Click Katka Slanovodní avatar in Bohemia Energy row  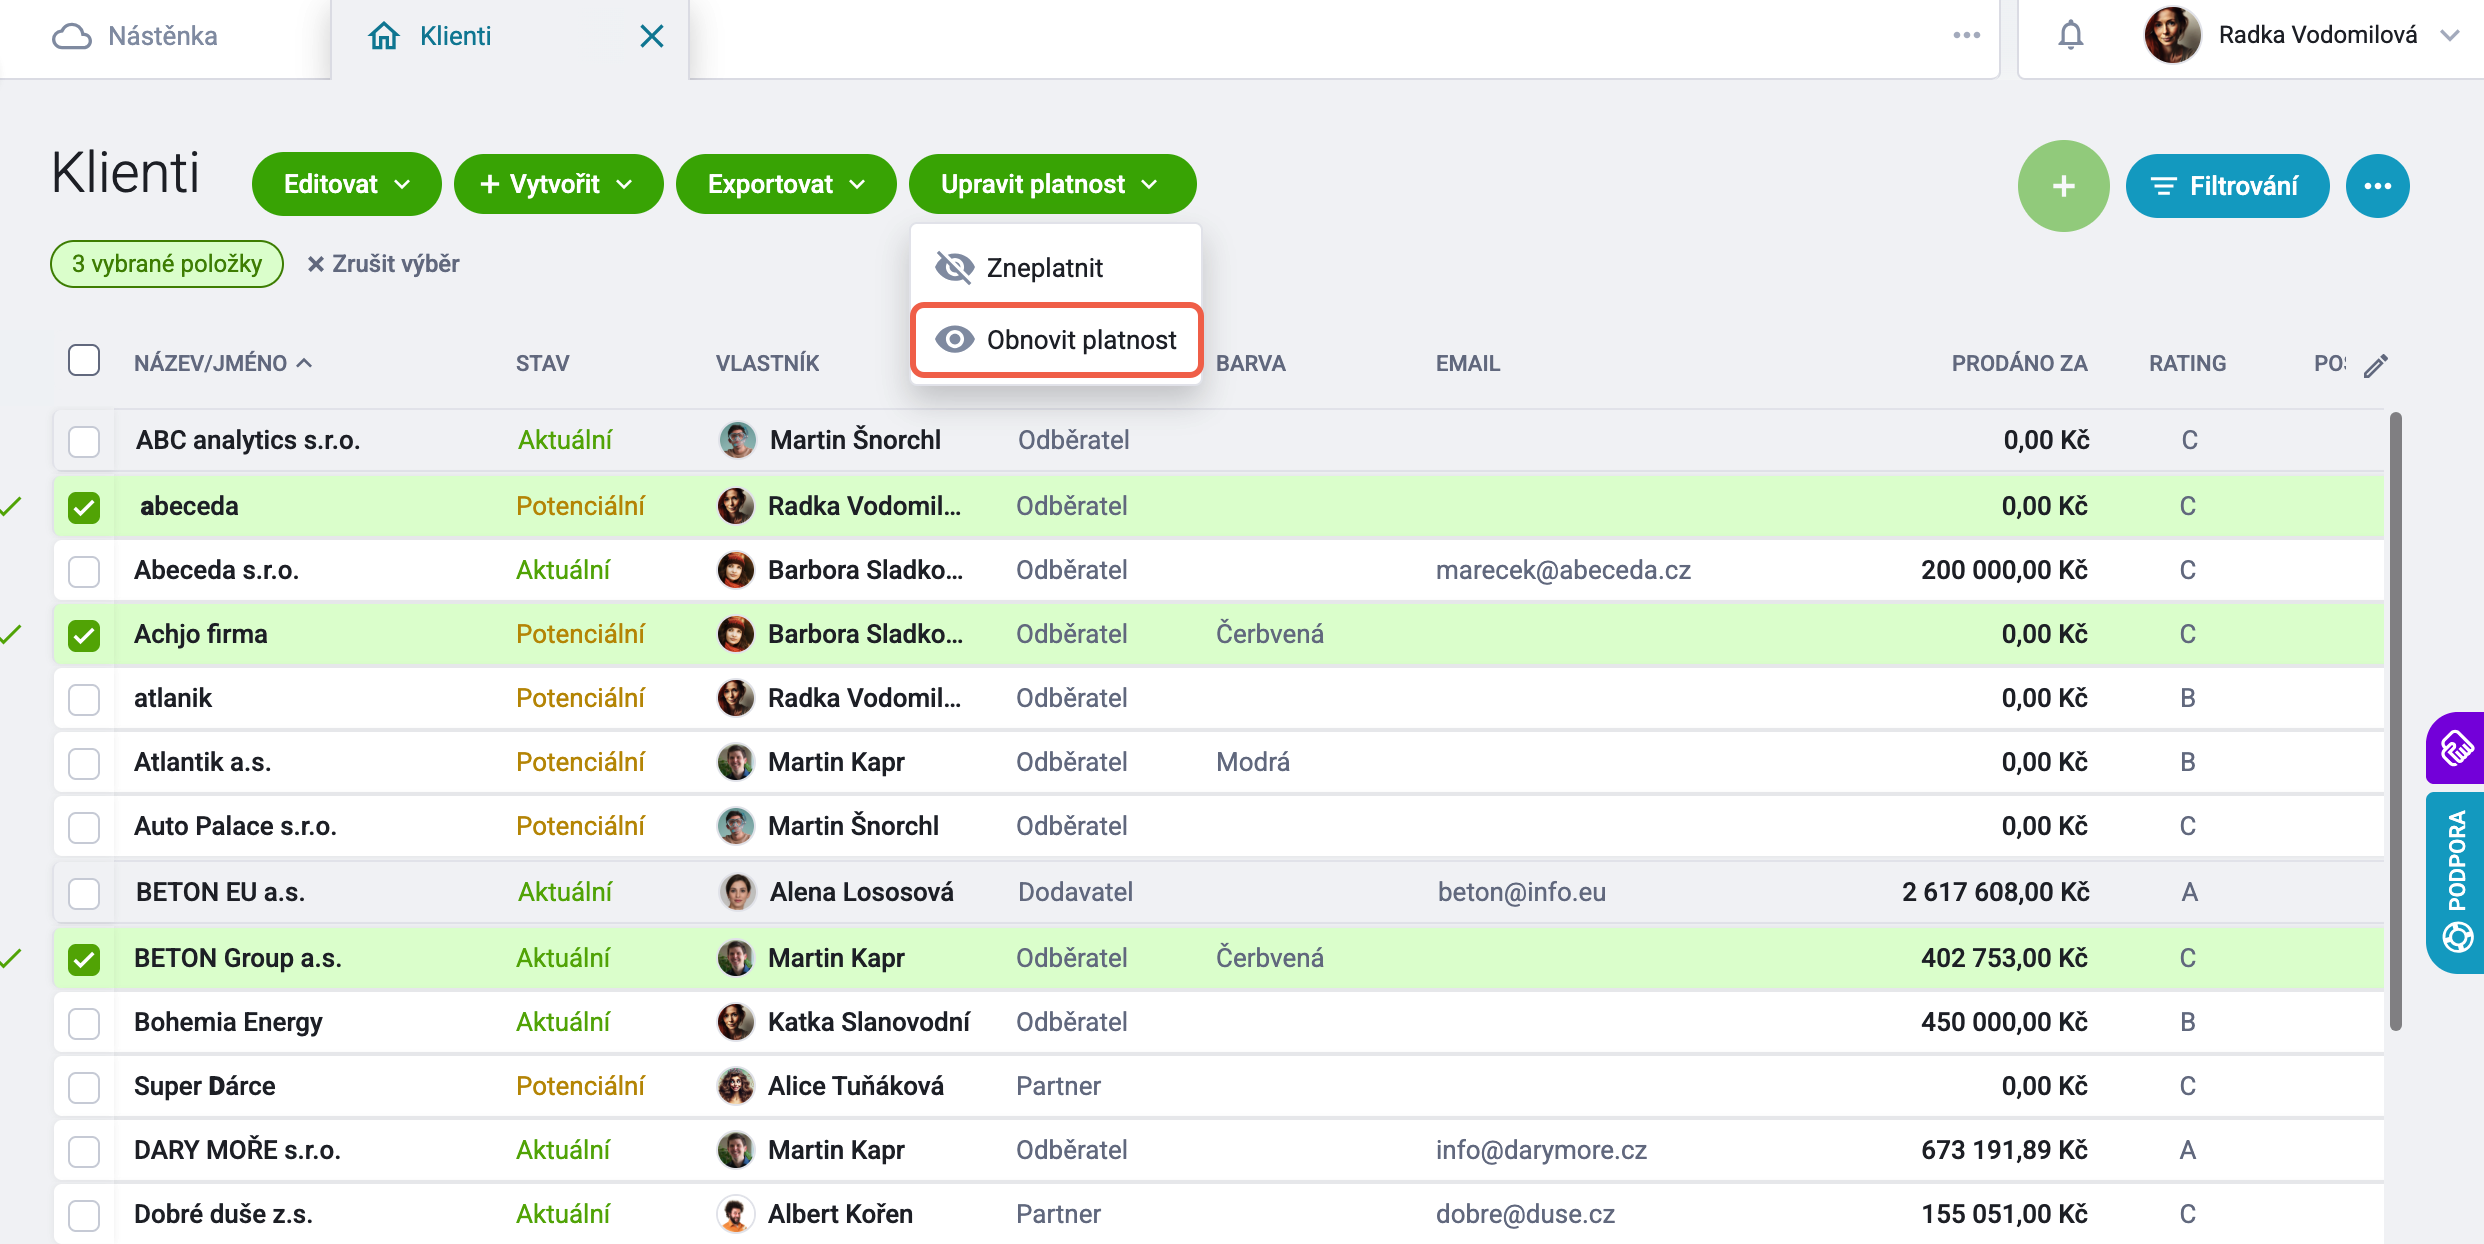point(736,1022)
